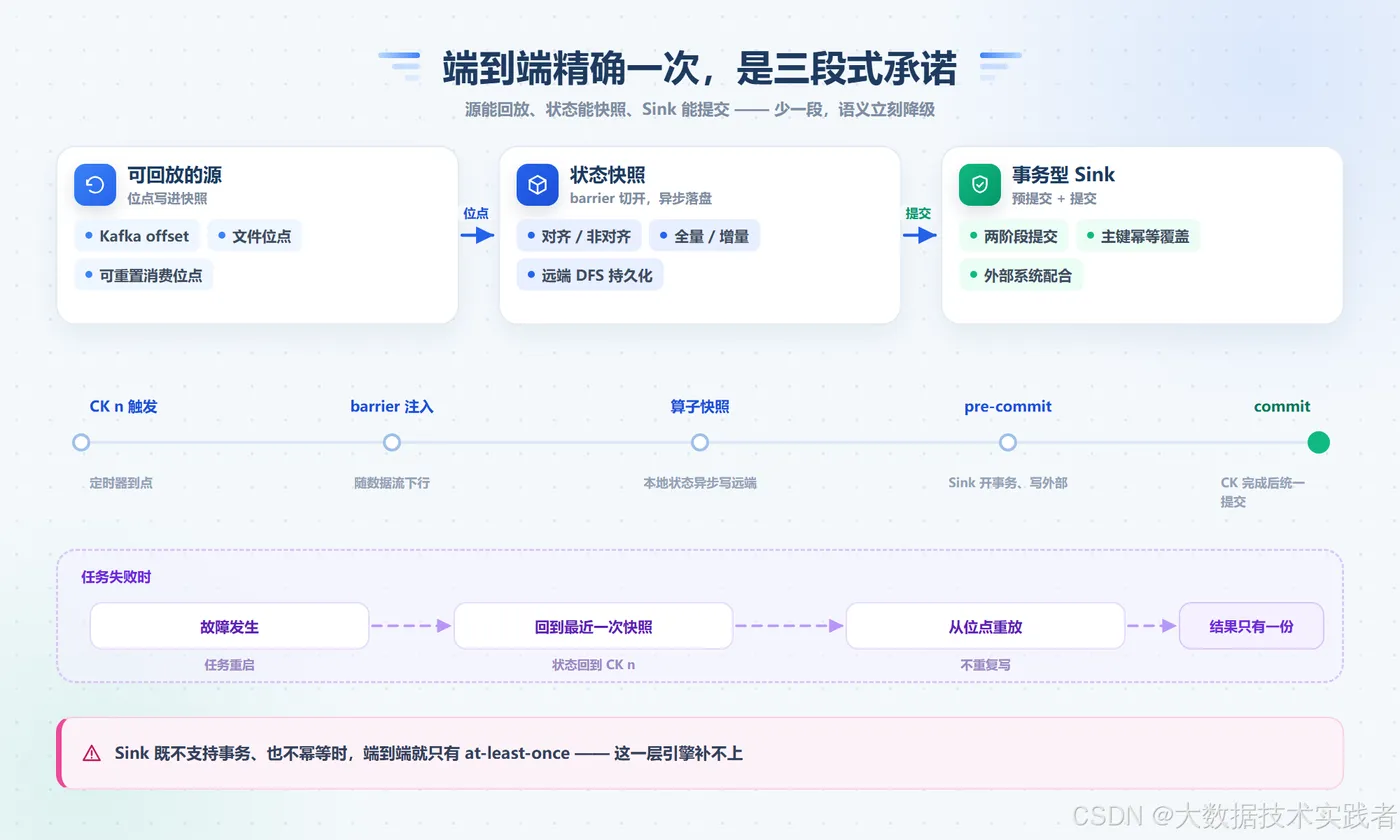Click the 算子快照 timeline node
This screenshot has height=840, width=1400.
point(700,442)
